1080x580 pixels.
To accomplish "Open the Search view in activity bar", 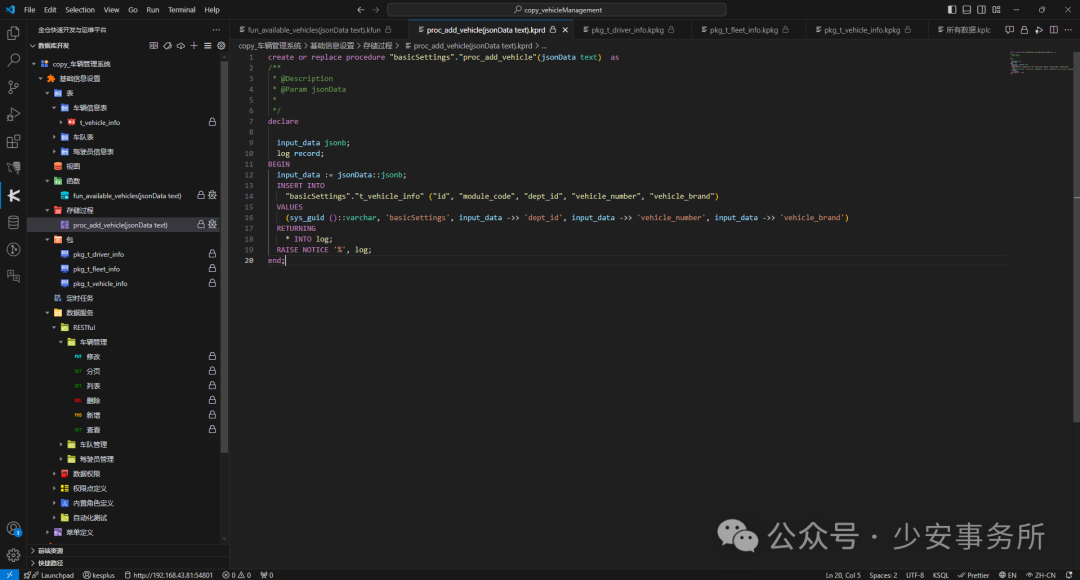I will (13, 60).
